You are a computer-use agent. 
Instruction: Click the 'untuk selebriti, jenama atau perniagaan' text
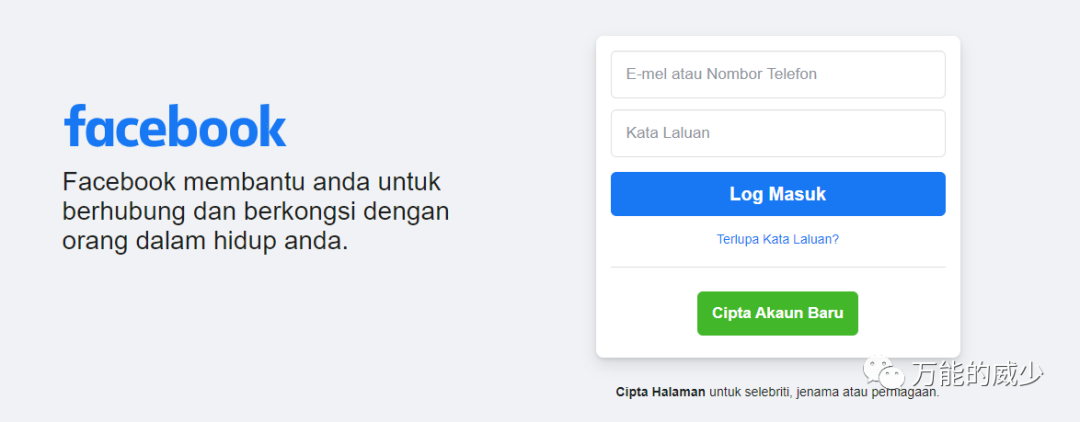tap(824, 393)
